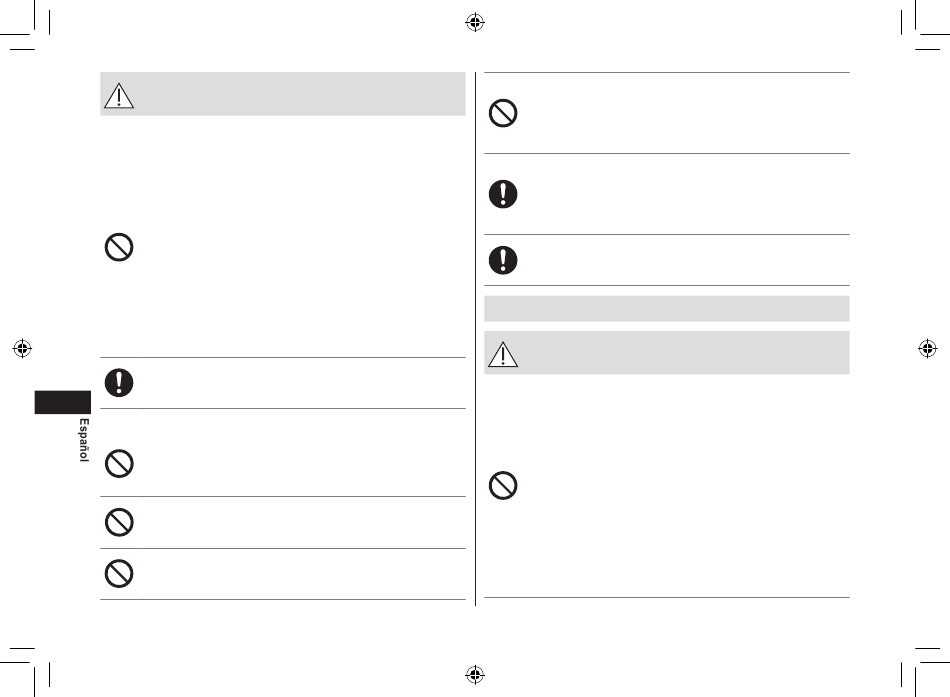Screen dimensions: 950x697
Task: Click the registration crosshair mark on the left edge
Action: pyautogui.click(x=22, y=348)
